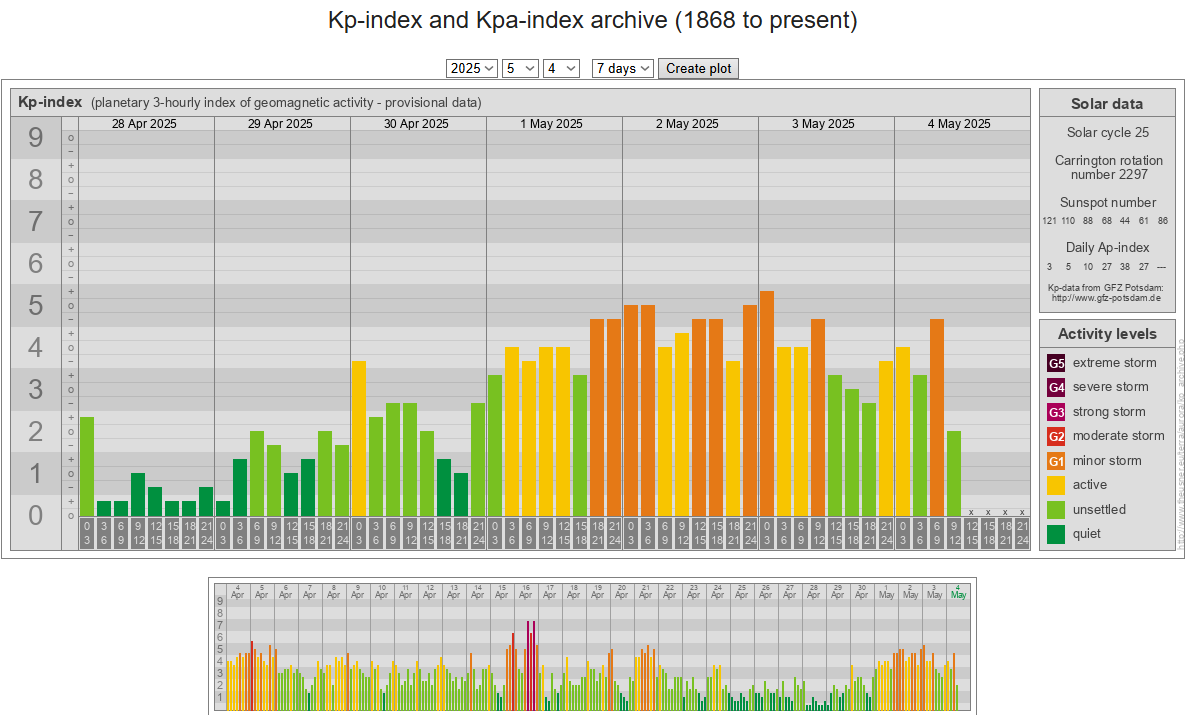
Task: Click 'Kp-data from GFZ Potsdam:' text
Action: (x=1106, y=288)
